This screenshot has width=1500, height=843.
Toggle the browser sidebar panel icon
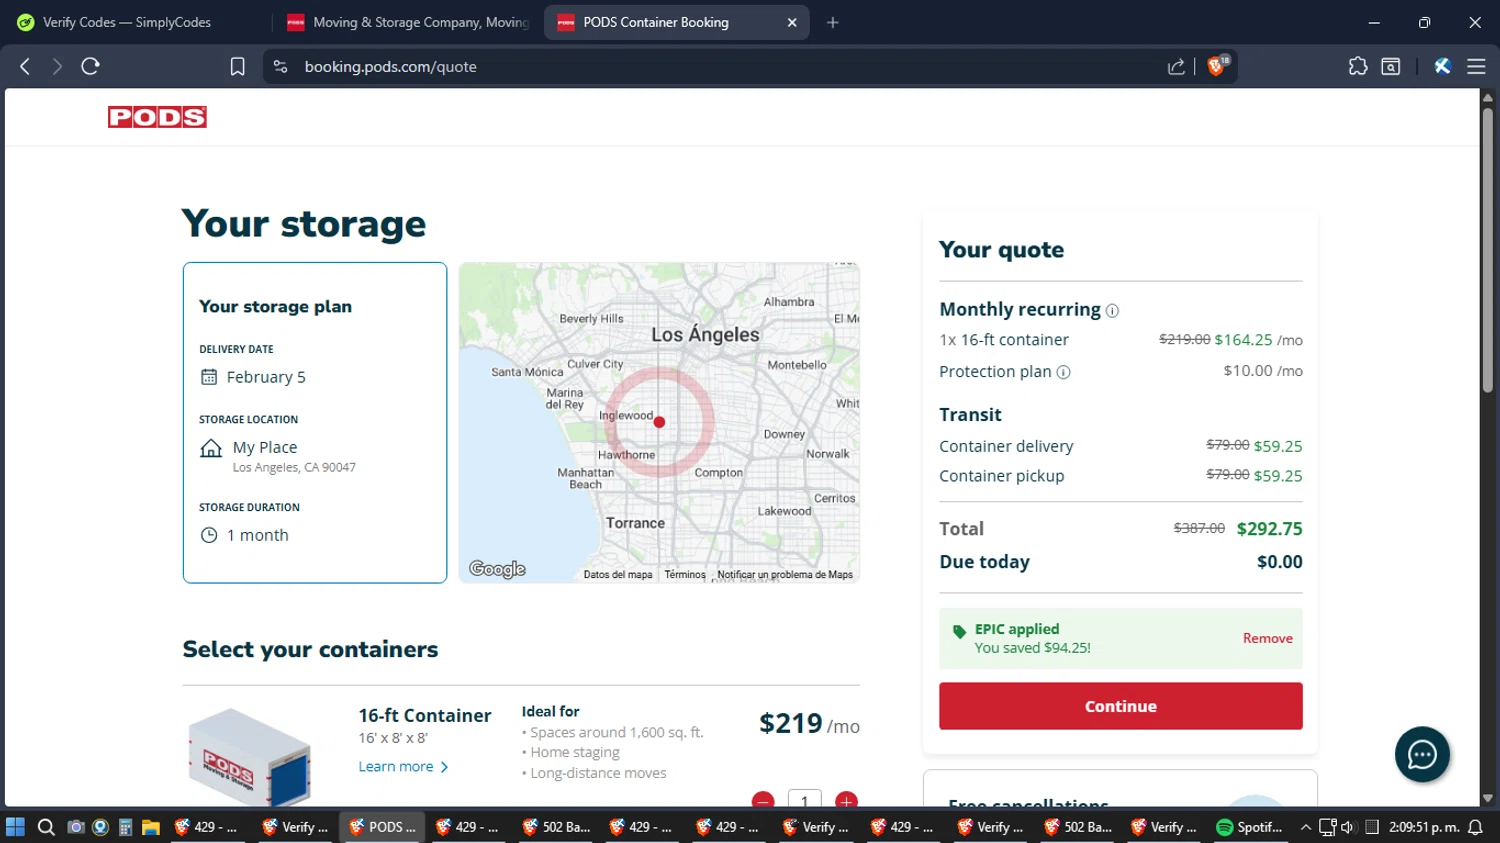pos(1391,66)
